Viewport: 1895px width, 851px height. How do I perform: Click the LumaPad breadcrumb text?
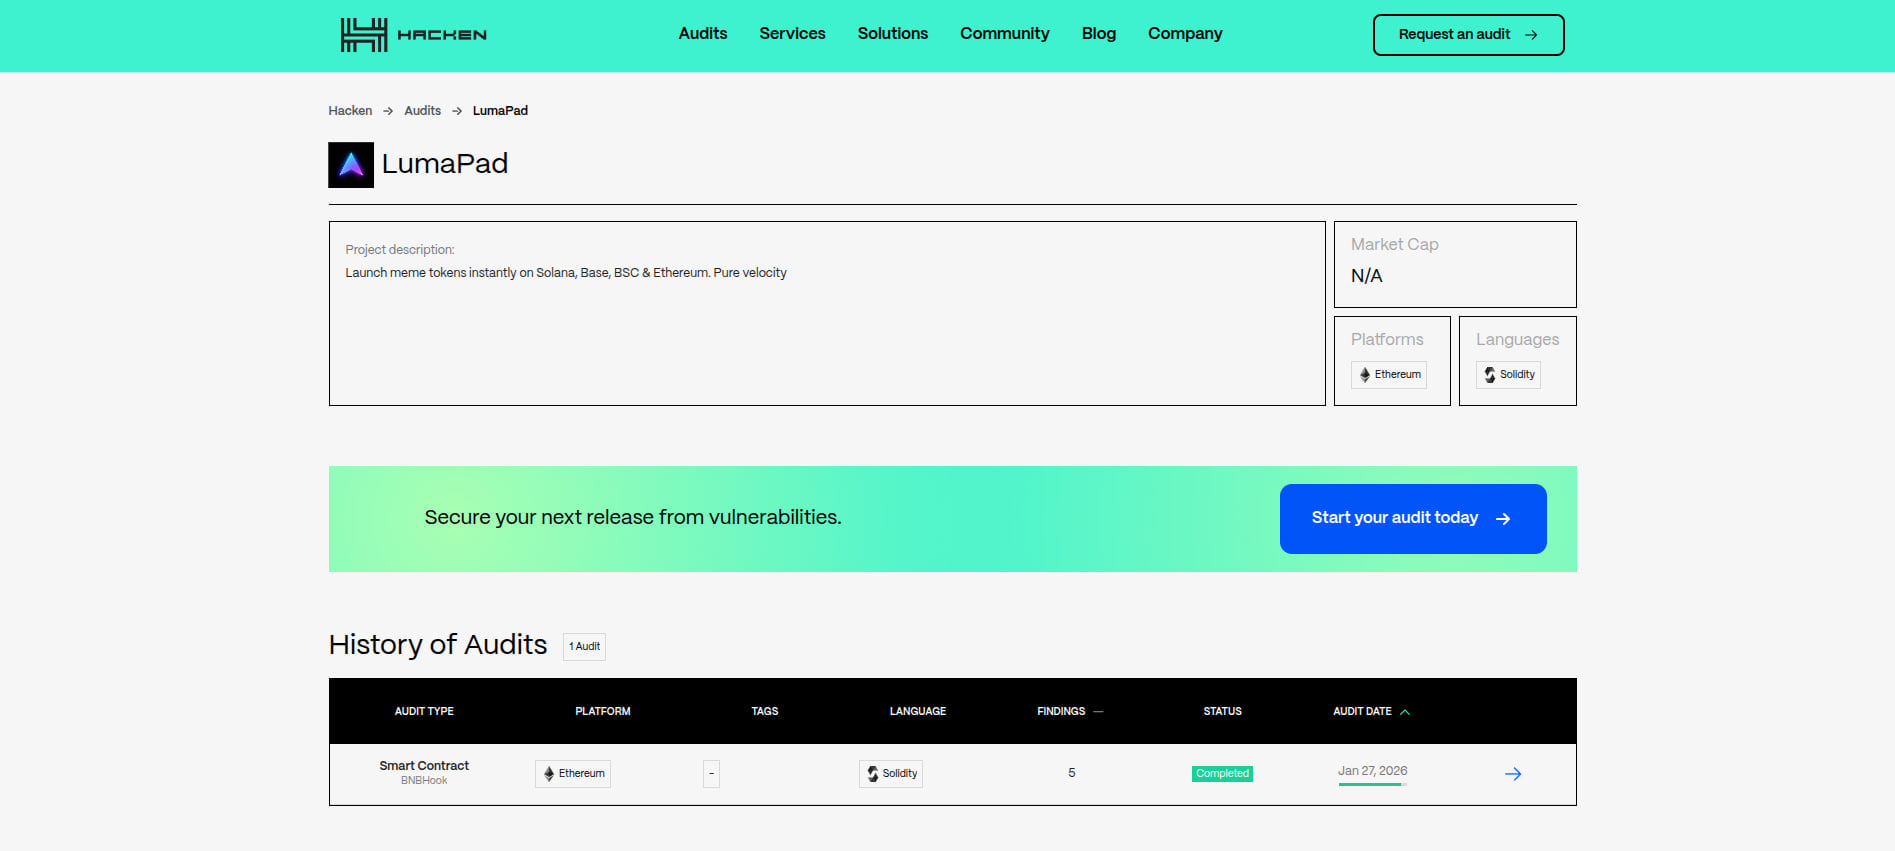500,111
